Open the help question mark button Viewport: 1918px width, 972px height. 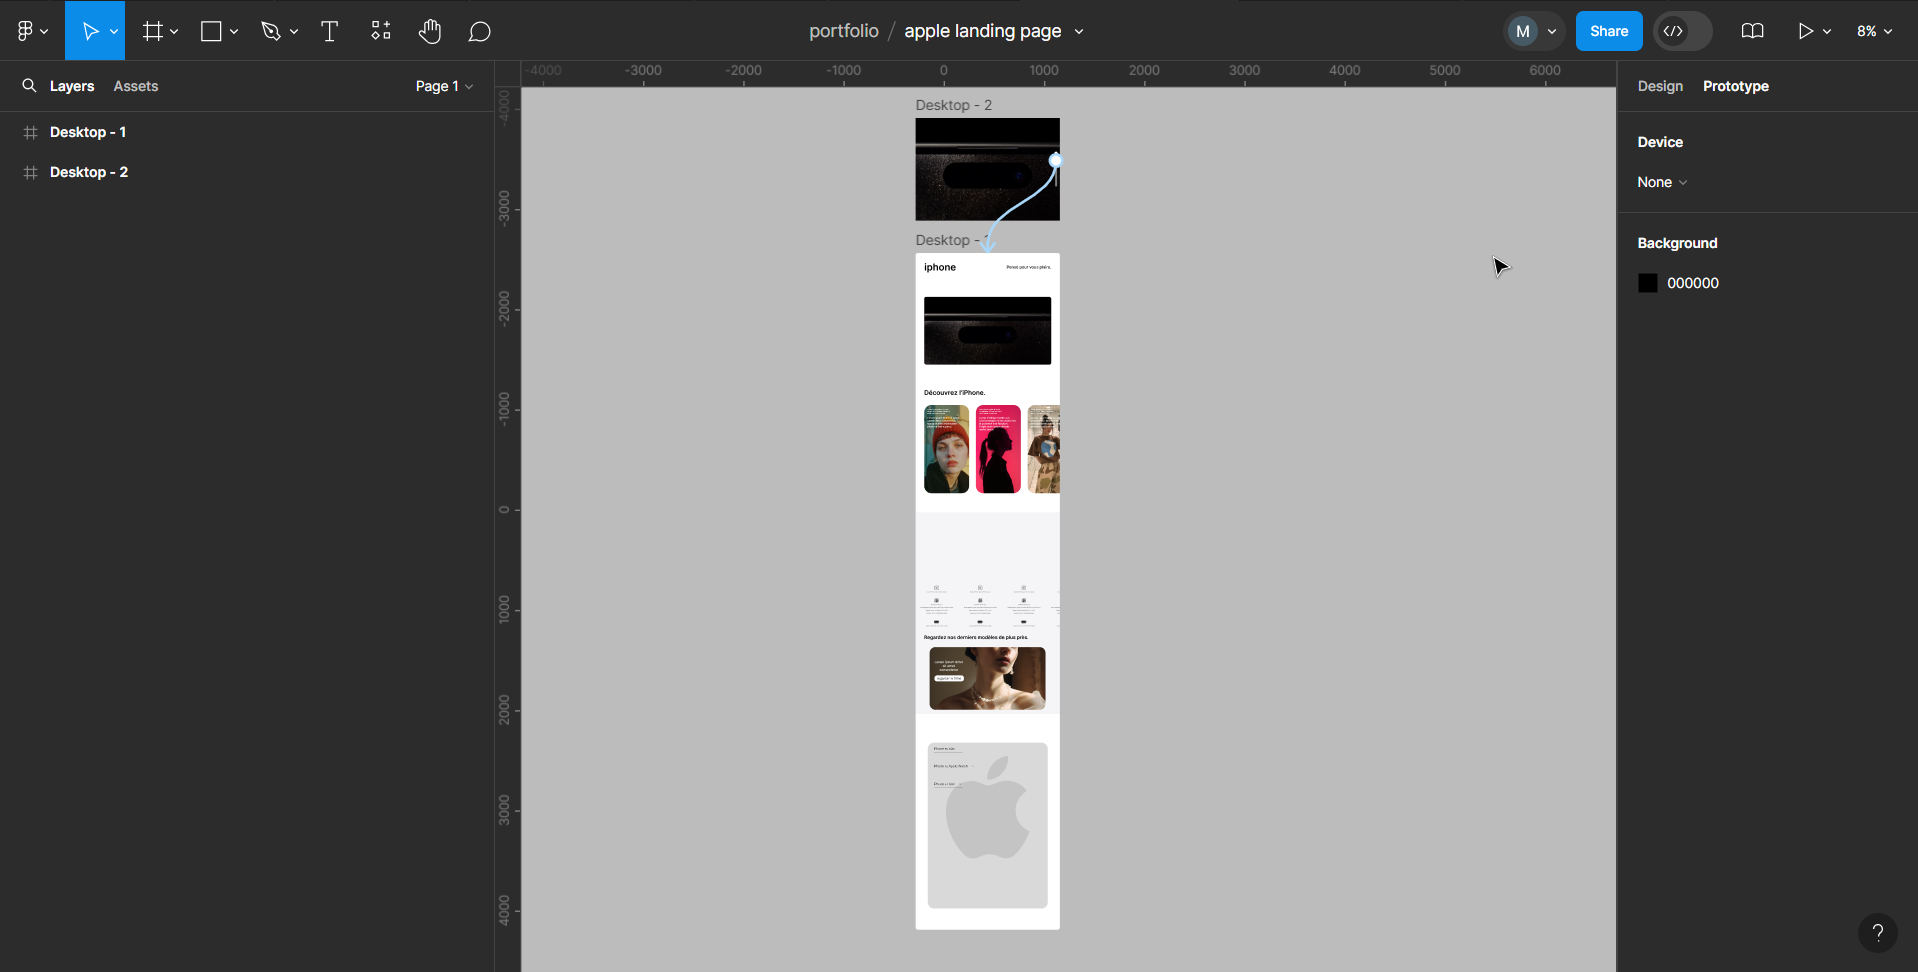(x=1877, y=932)
